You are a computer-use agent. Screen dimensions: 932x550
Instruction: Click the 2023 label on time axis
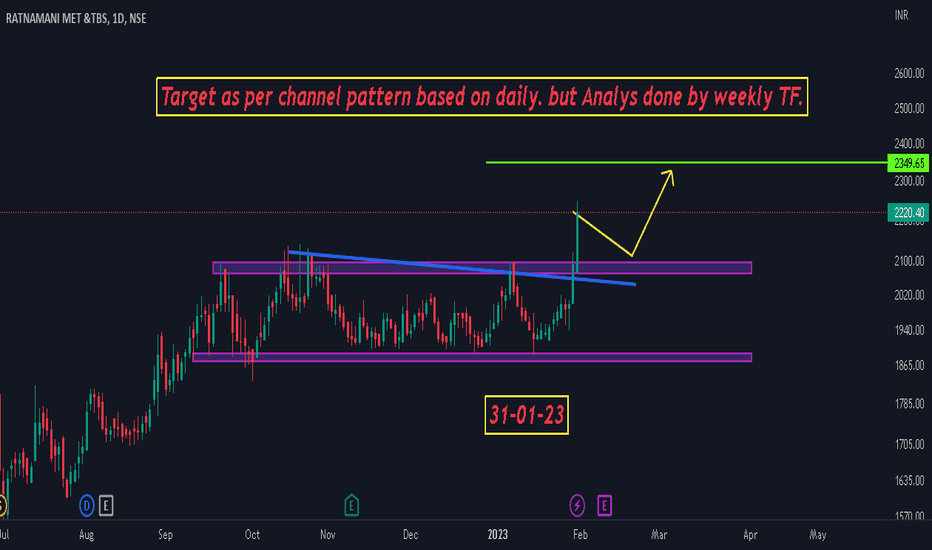(x=498, y=535)
